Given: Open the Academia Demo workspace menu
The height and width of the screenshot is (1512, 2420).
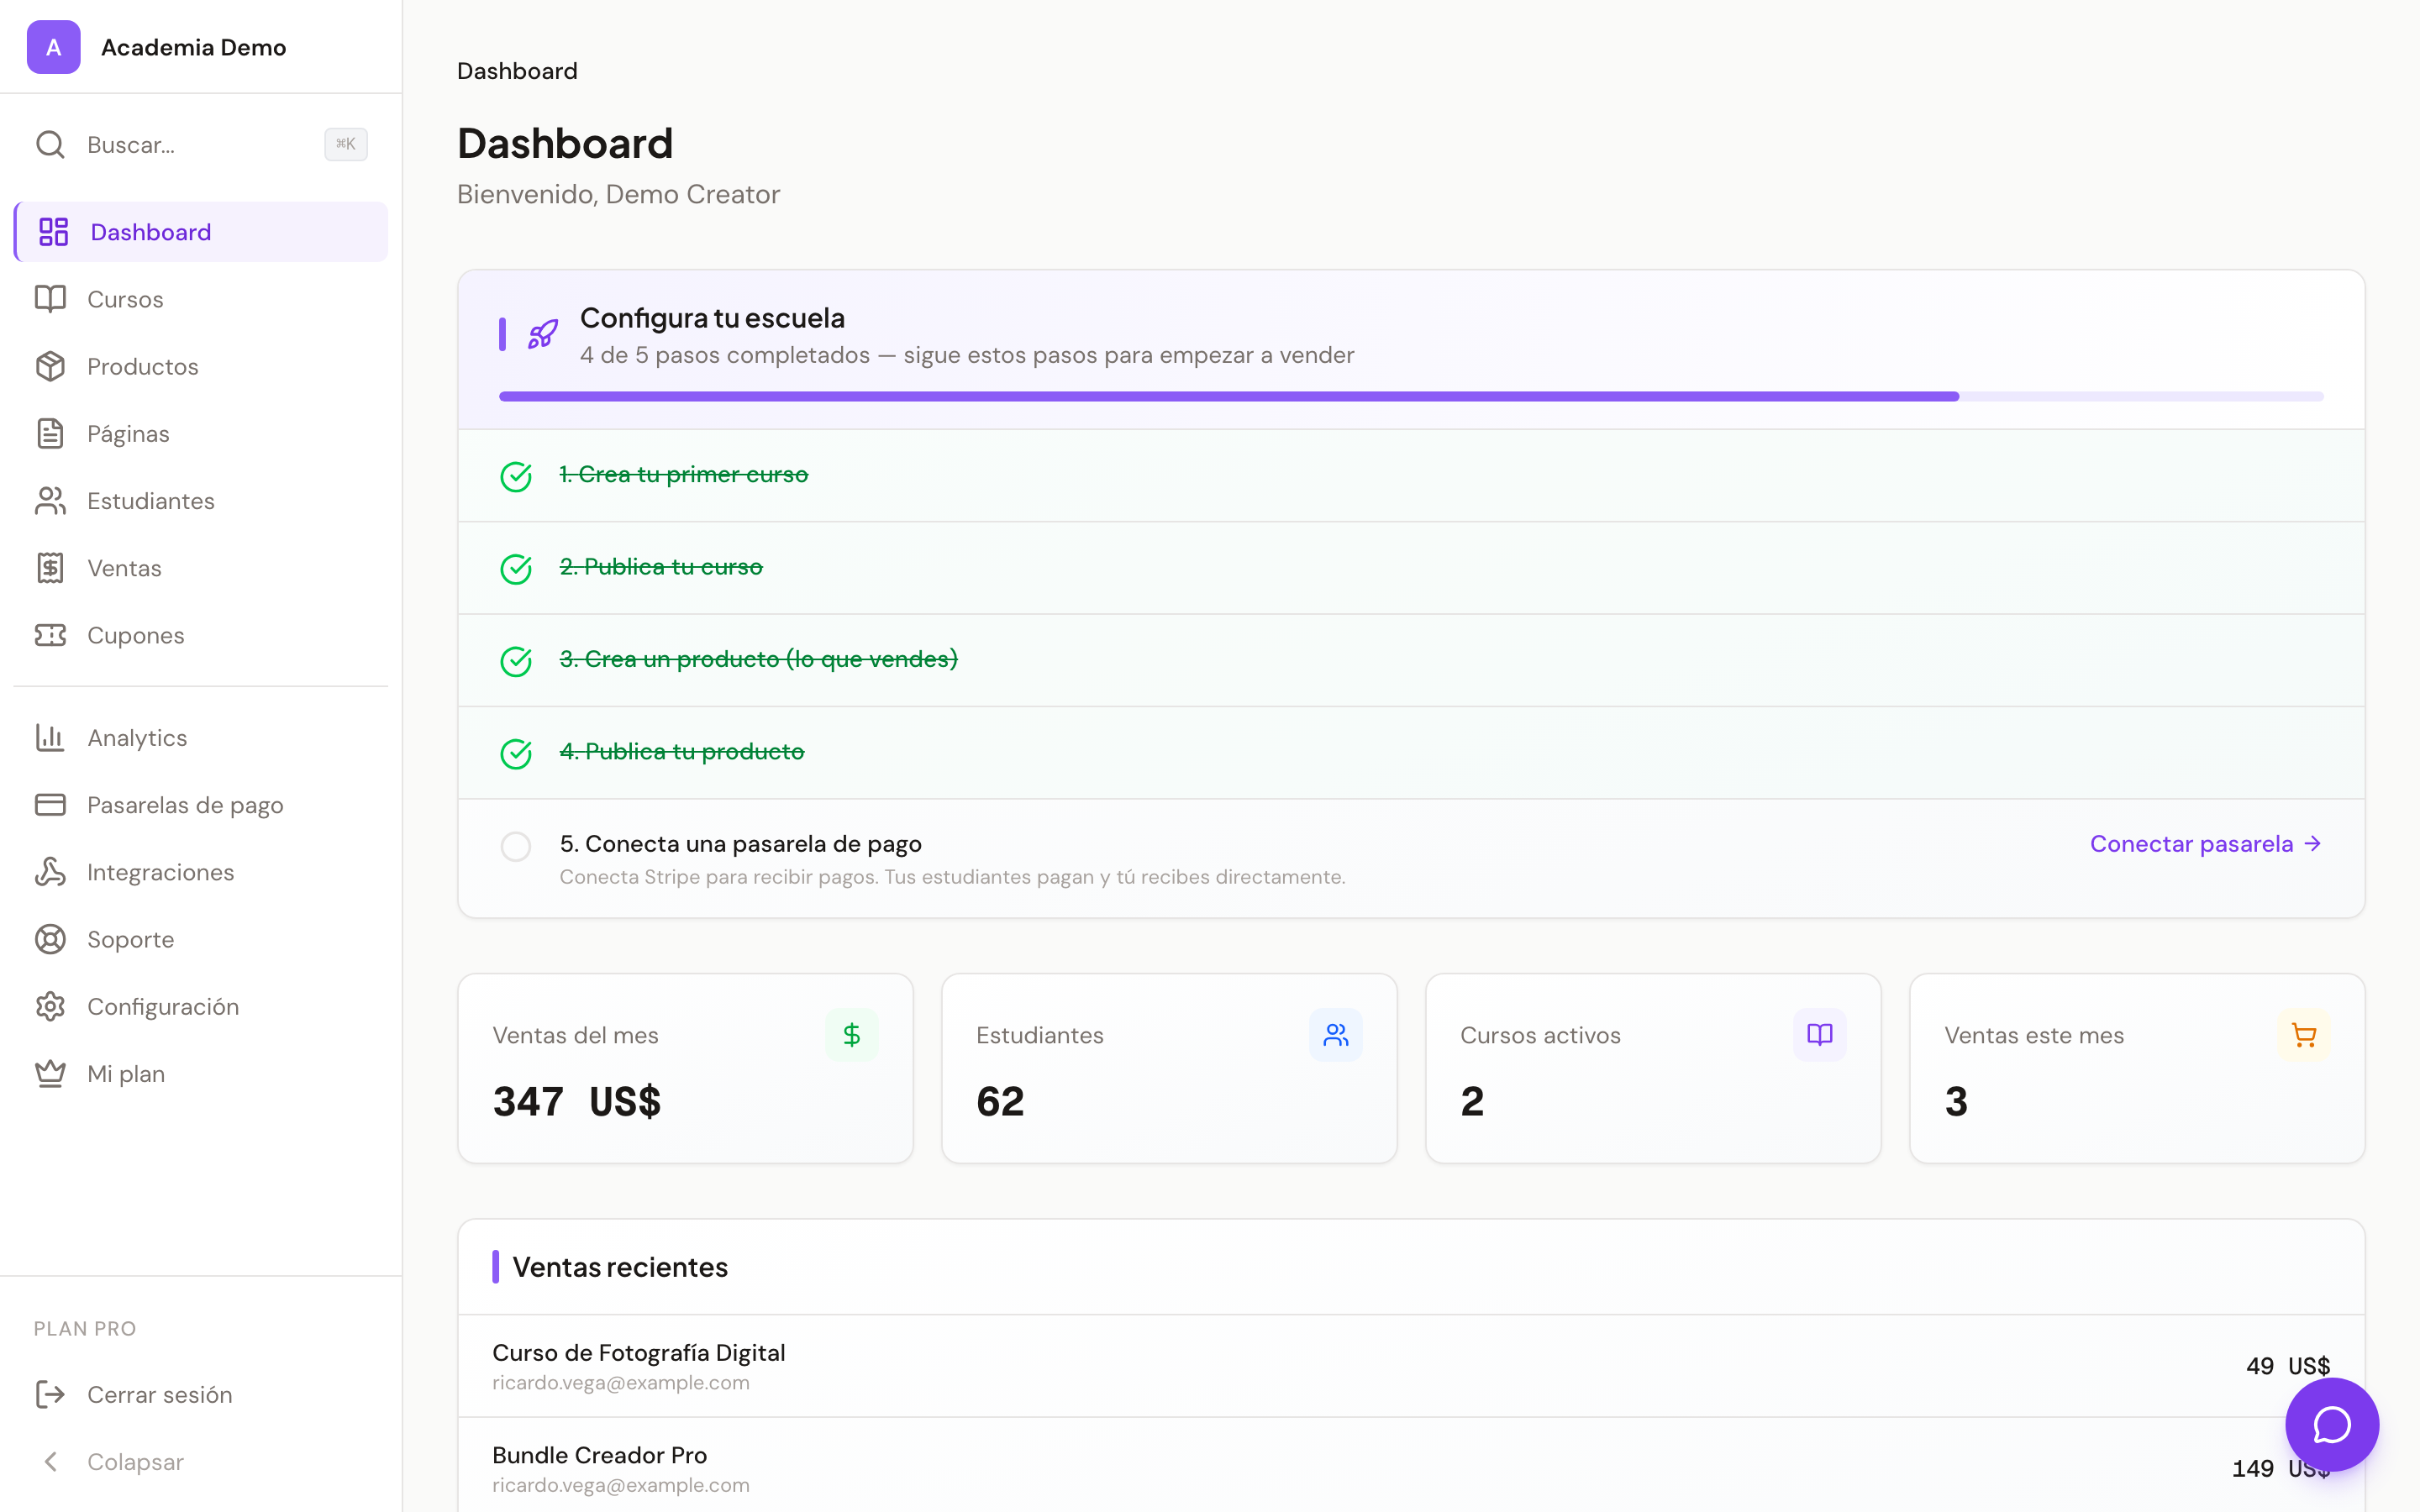Looking at the screenshot, I should (193, 46).
